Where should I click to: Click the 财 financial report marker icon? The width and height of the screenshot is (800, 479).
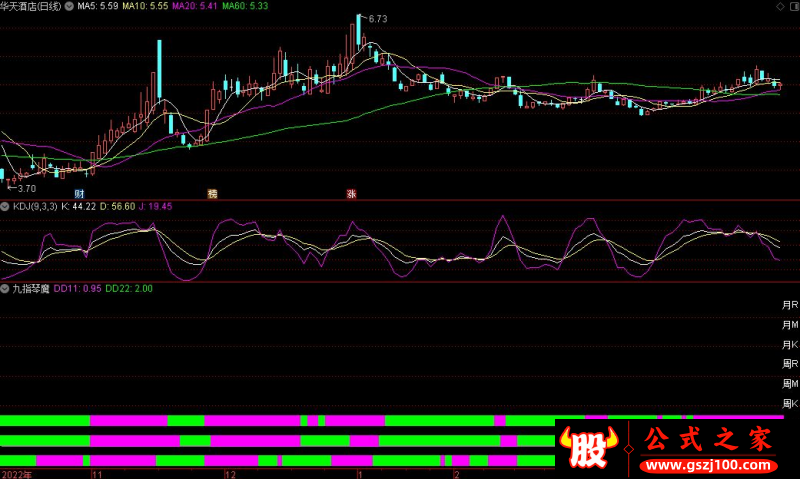point(79,193)
